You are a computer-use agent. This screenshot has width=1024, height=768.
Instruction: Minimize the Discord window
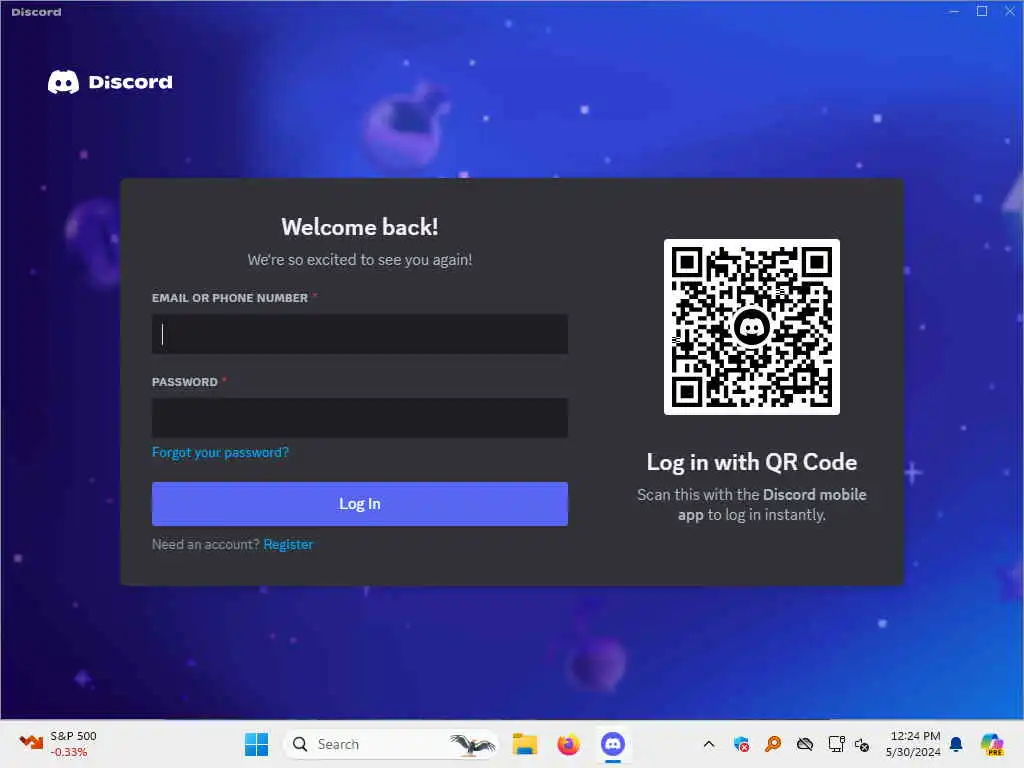coord(954,11)
